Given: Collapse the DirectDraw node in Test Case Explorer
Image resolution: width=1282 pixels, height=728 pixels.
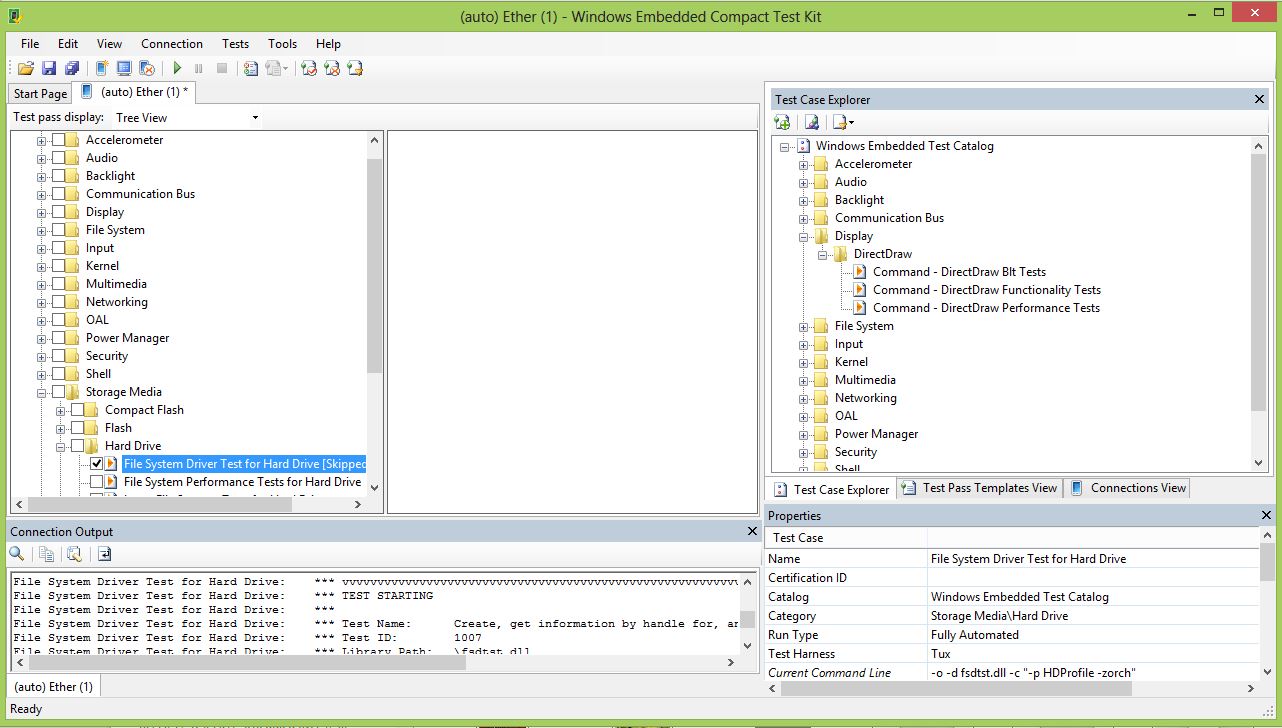Looking at the screenshot, I should click(x=823, y=254).
